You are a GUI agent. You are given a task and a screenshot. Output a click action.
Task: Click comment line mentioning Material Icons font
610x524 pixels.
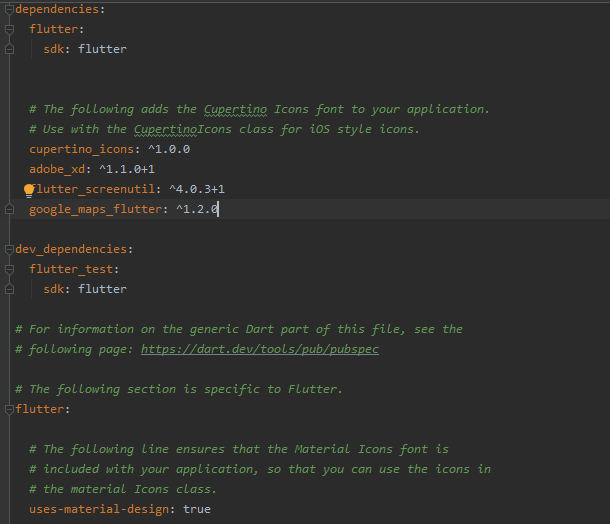pos(239,449)
